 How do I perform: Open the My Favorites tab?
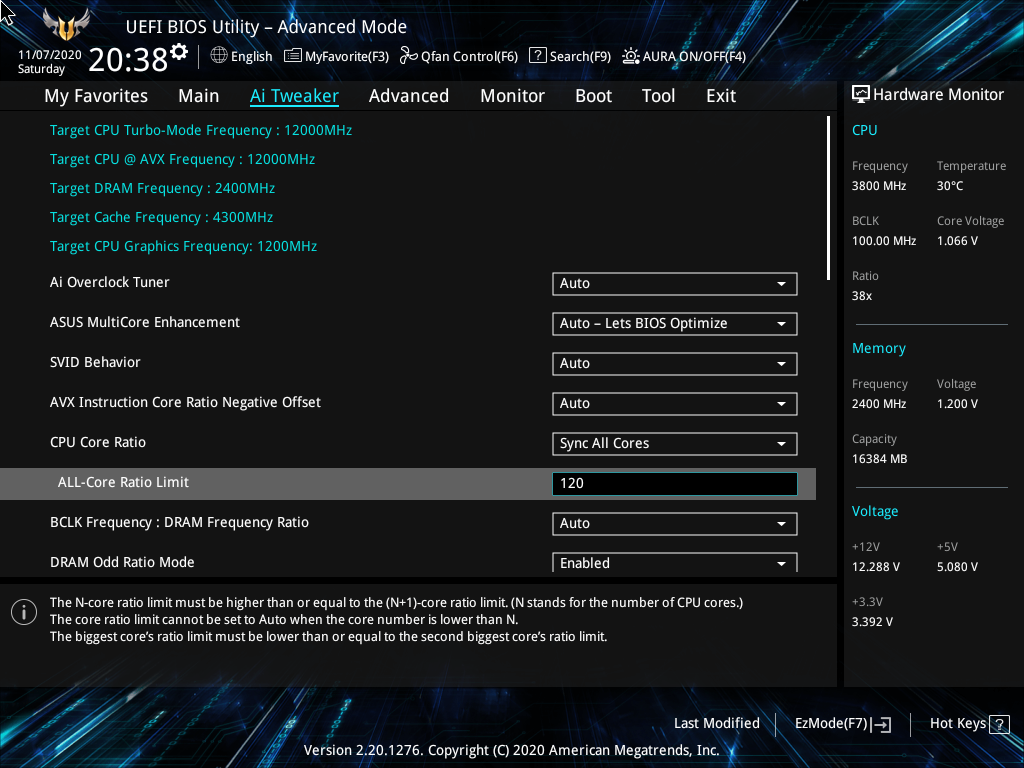[96, 96]
